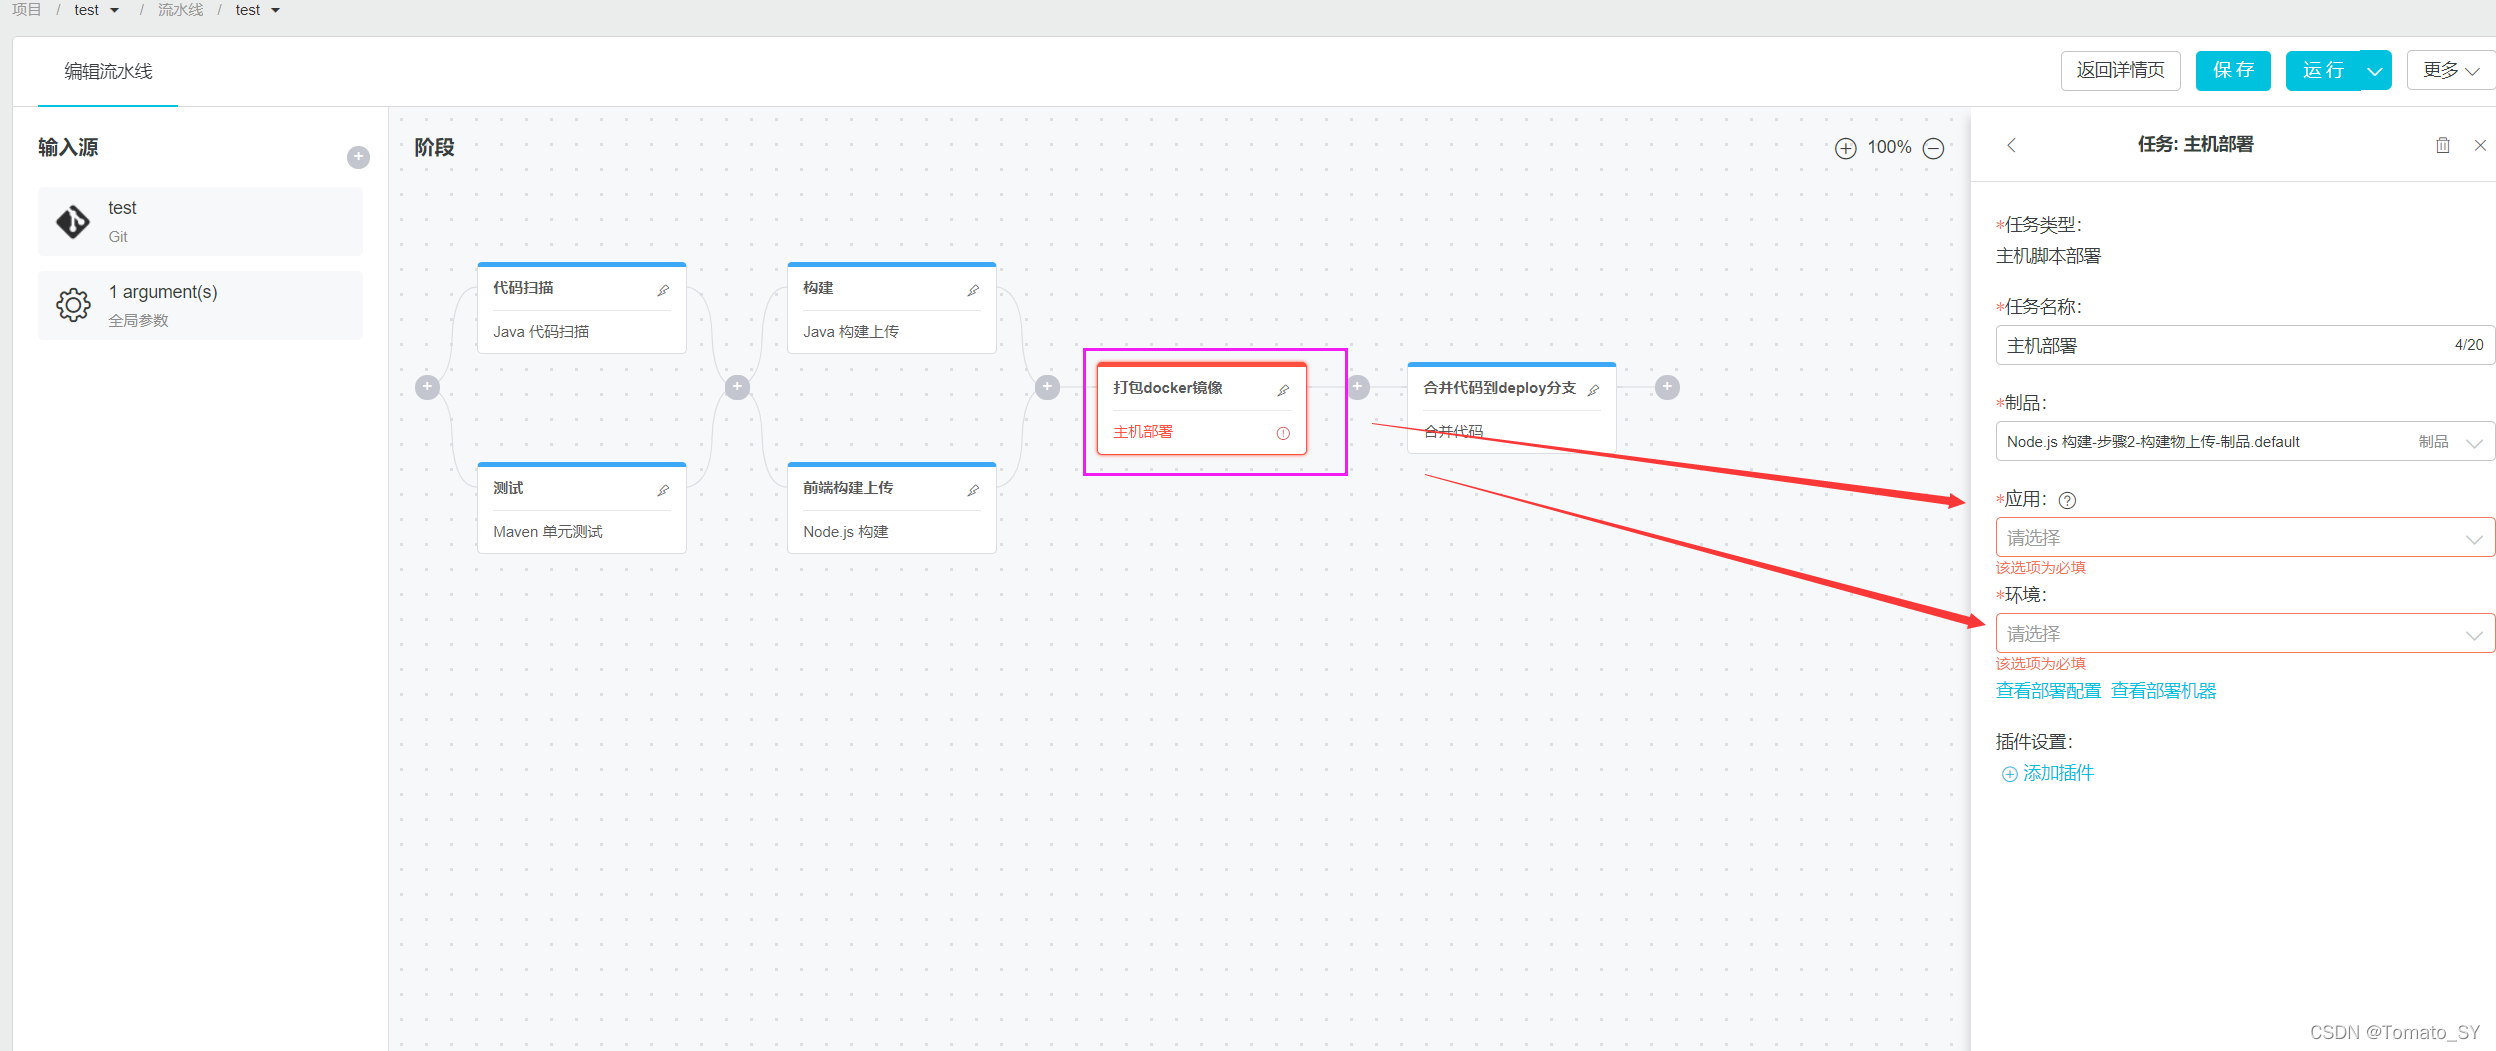This screenshot has height=1051, width=2496.
Task: Go to 流水线 breadcrumb
Action: click(x=180, y=10)
